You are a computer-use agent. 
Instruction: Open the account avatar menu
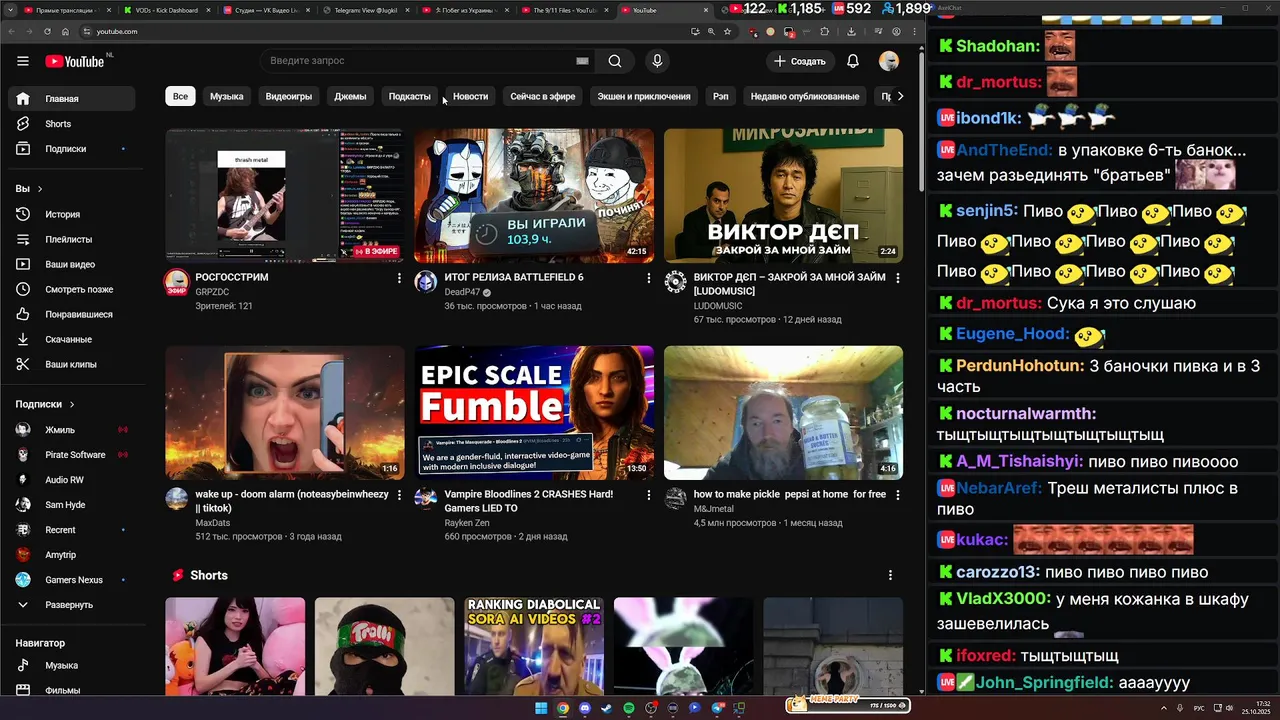pos(889,61)
